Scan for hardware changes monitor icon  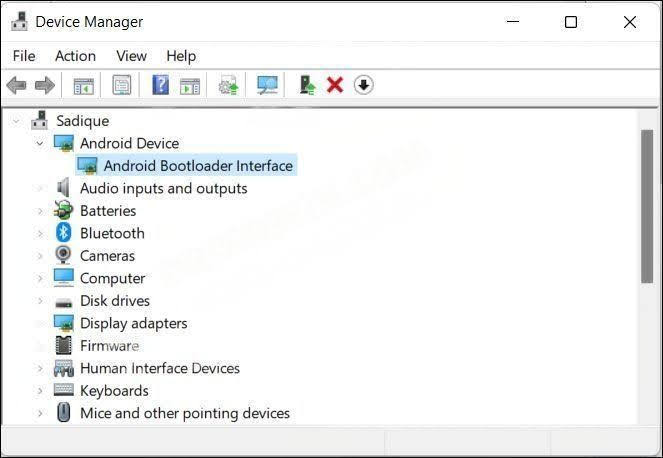(x=267, y=85)
